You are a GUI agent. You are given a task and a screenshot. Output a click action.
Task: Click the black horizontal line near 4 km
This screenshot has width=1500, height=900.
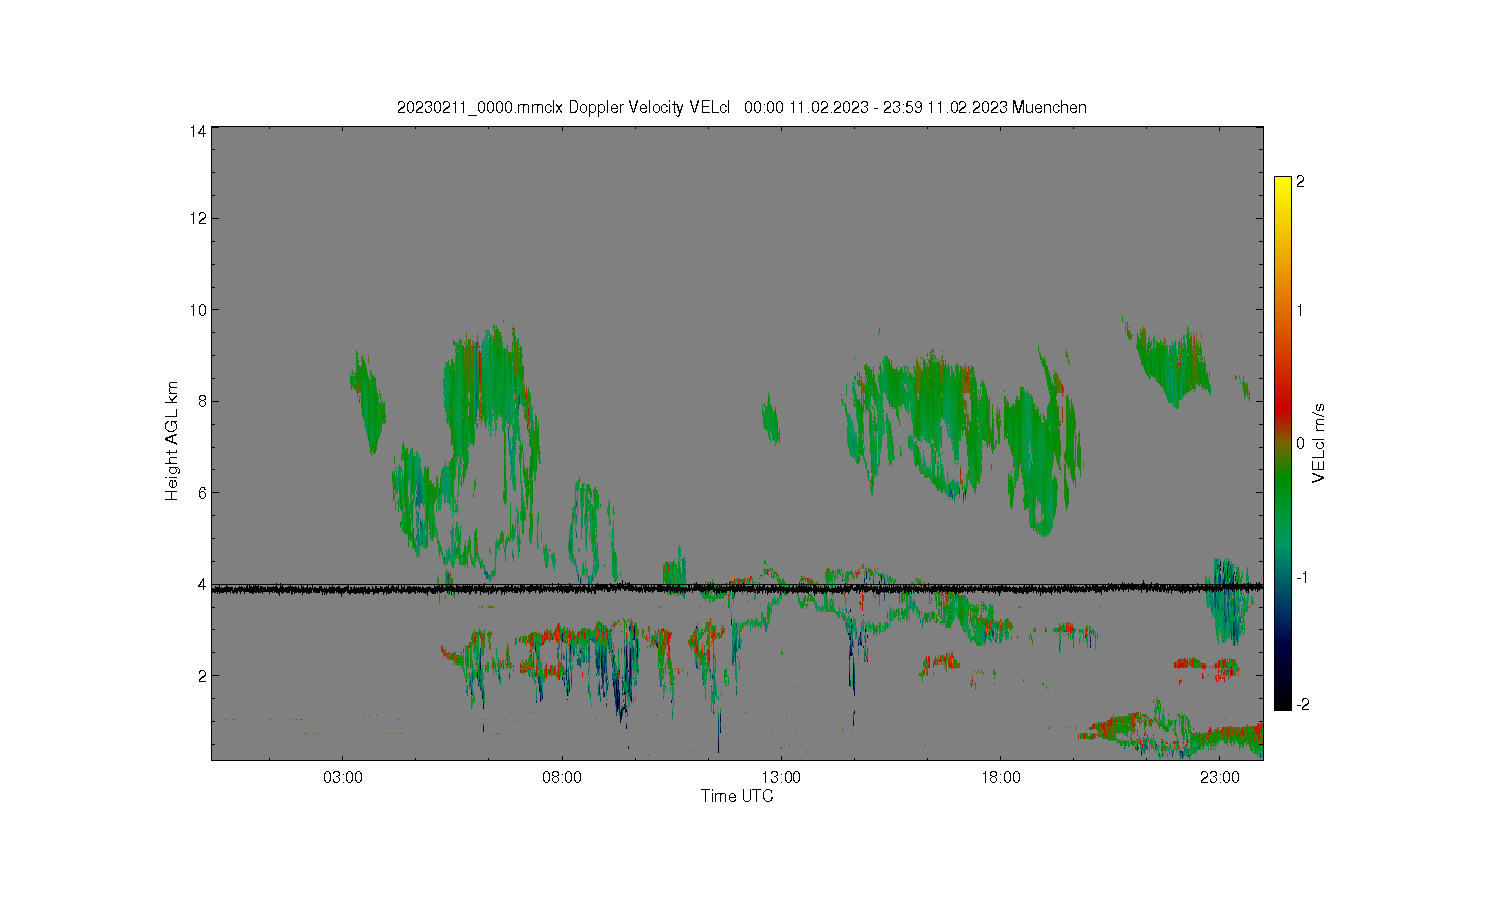click(x=737, y=589)
